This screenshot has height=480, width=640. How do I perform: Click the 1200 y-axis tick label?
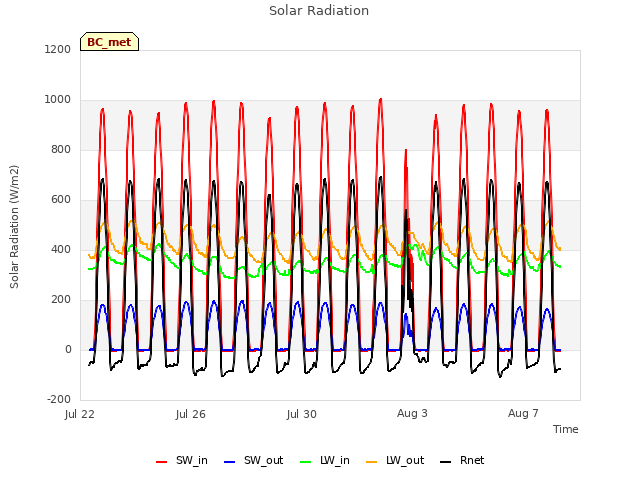pyautogui.click(x=58, y=50)
